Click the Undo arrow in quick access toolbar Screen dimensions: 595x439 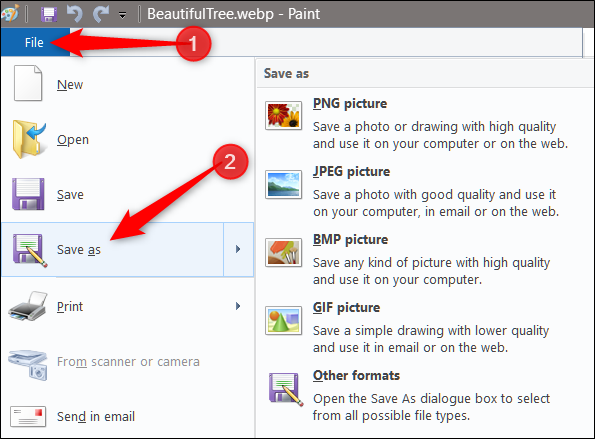pyautogui.click(x=74, y=14)
